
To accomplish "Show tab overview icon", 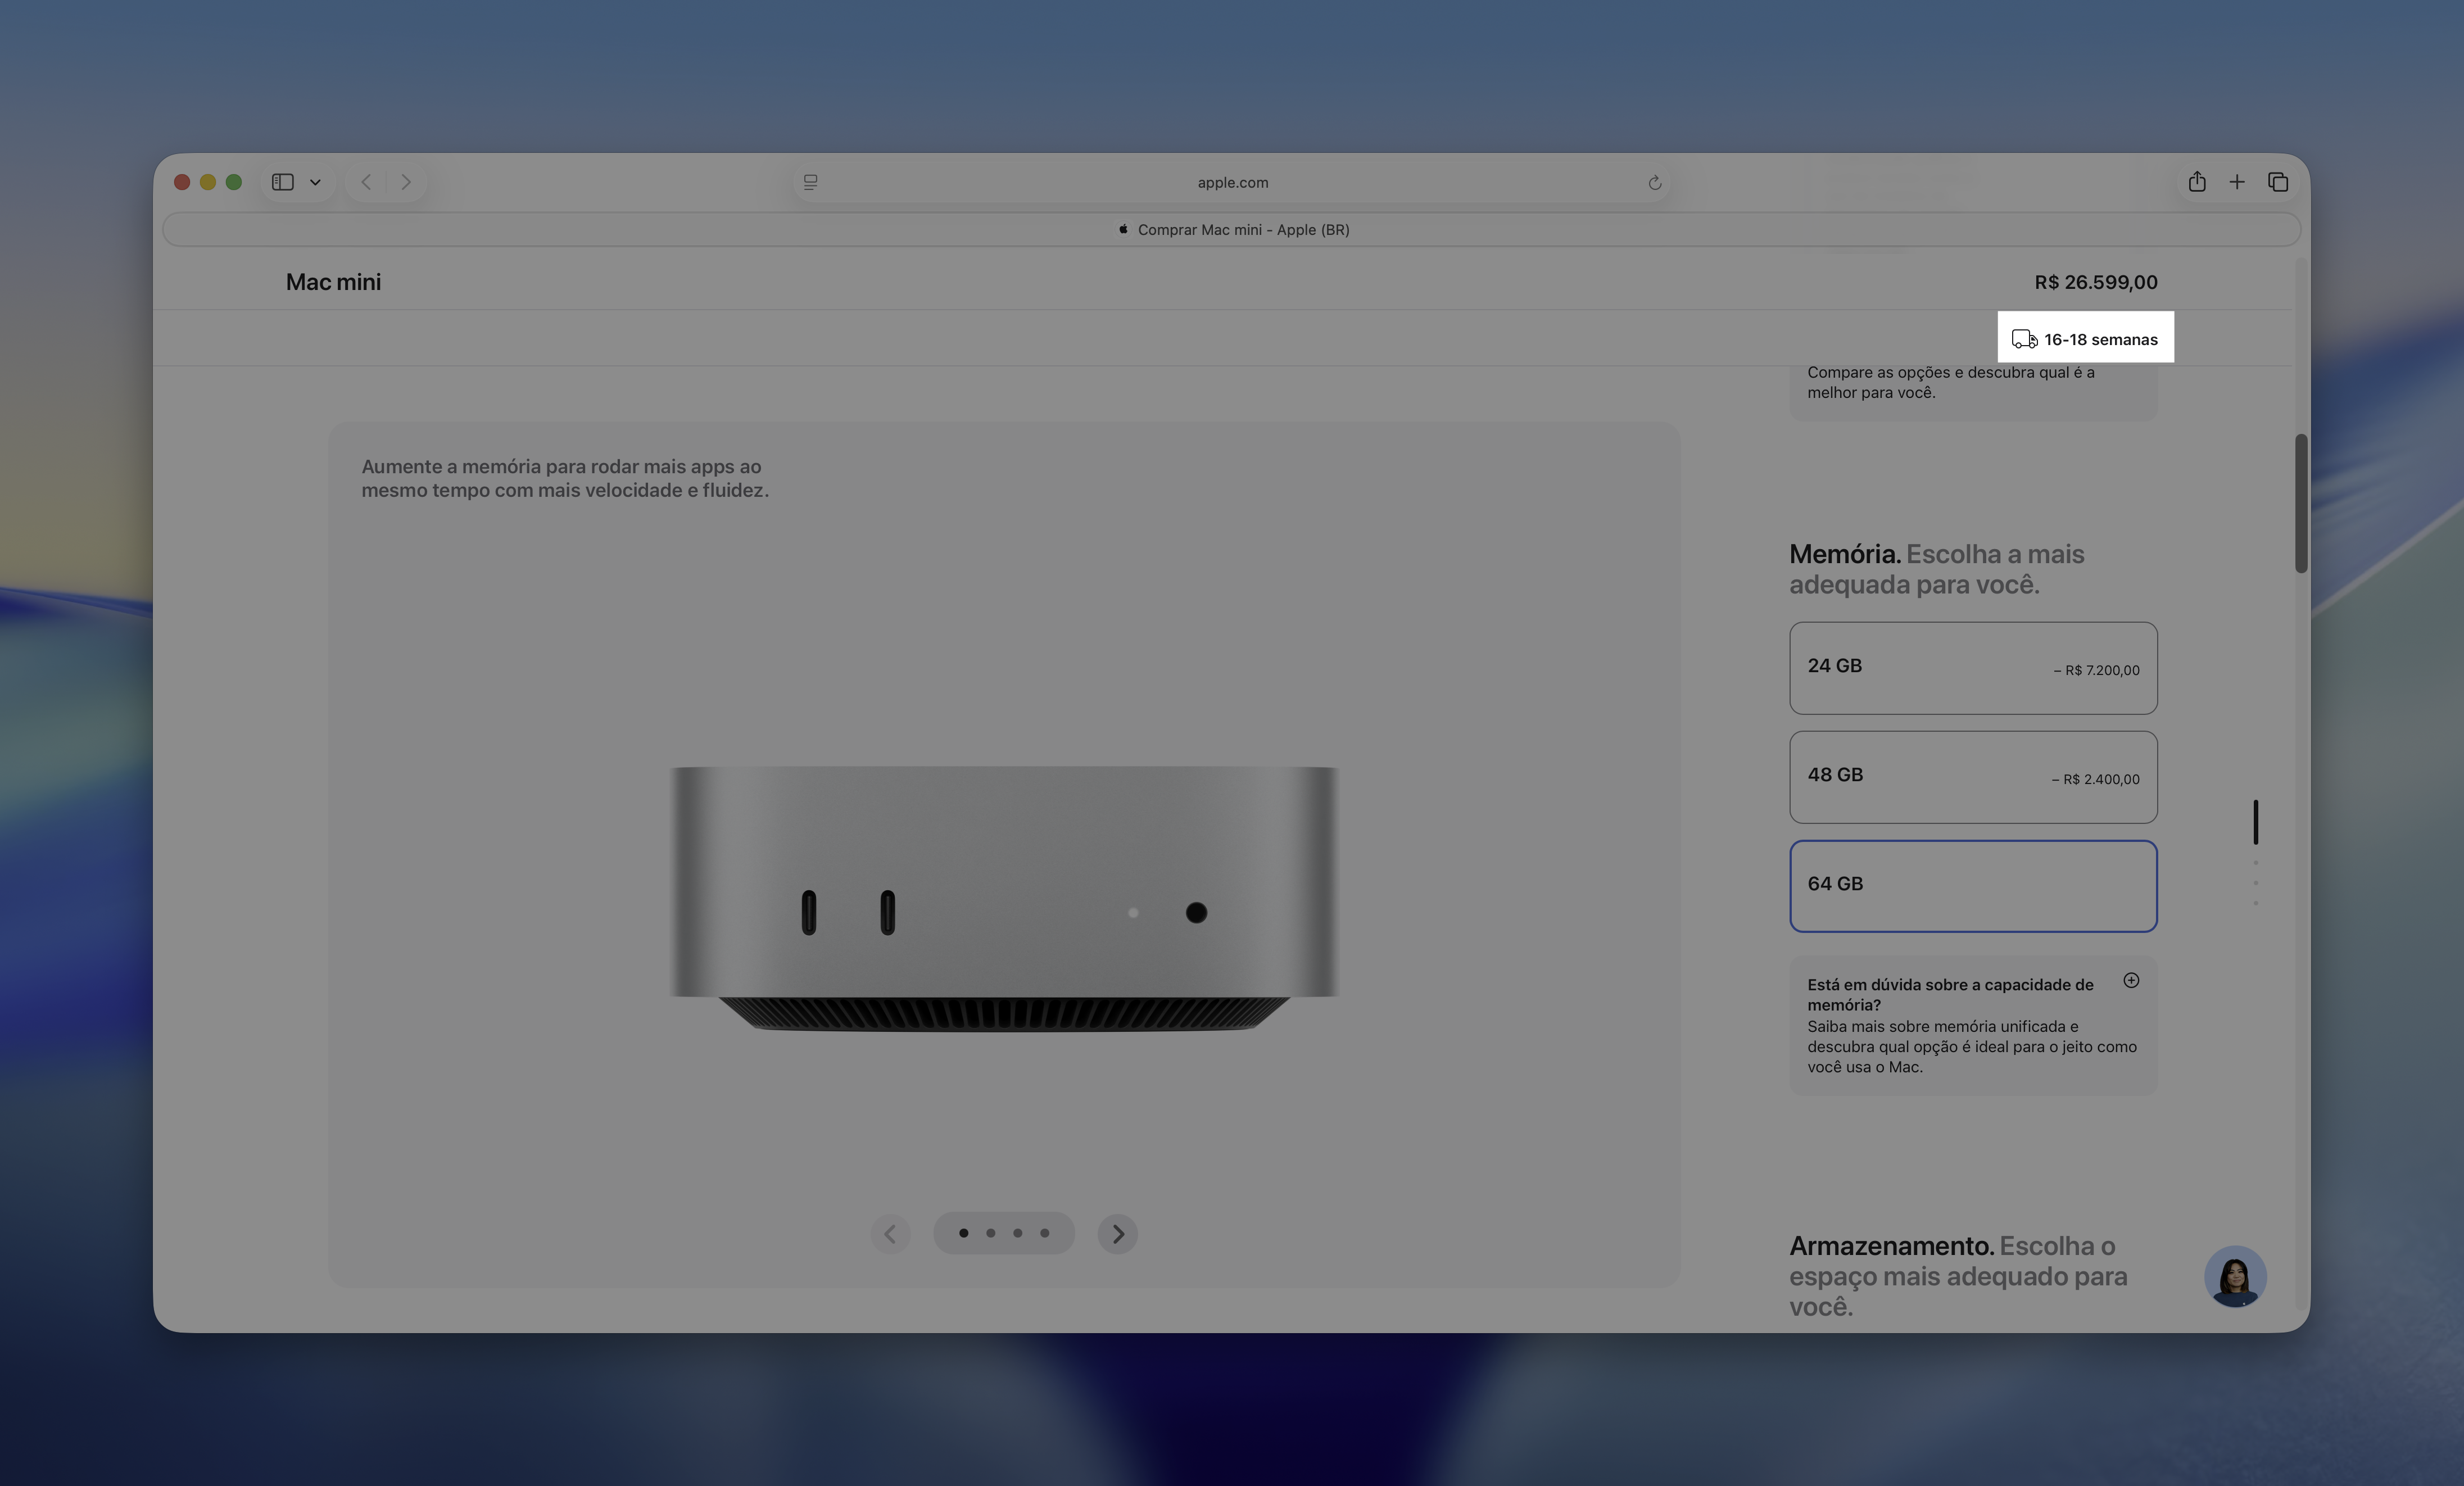I will click(2278, 182).
